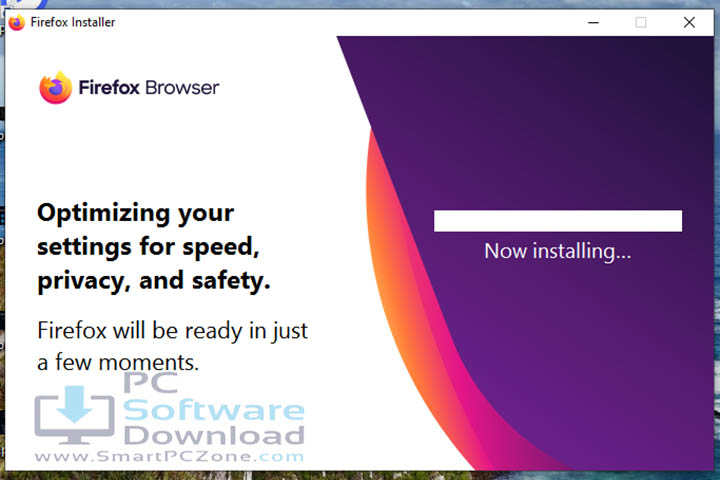The height and width of the screenshot is (480, 720).
Task: Click the Firefox icon in the title bar
Action: [x=17, y=22]
